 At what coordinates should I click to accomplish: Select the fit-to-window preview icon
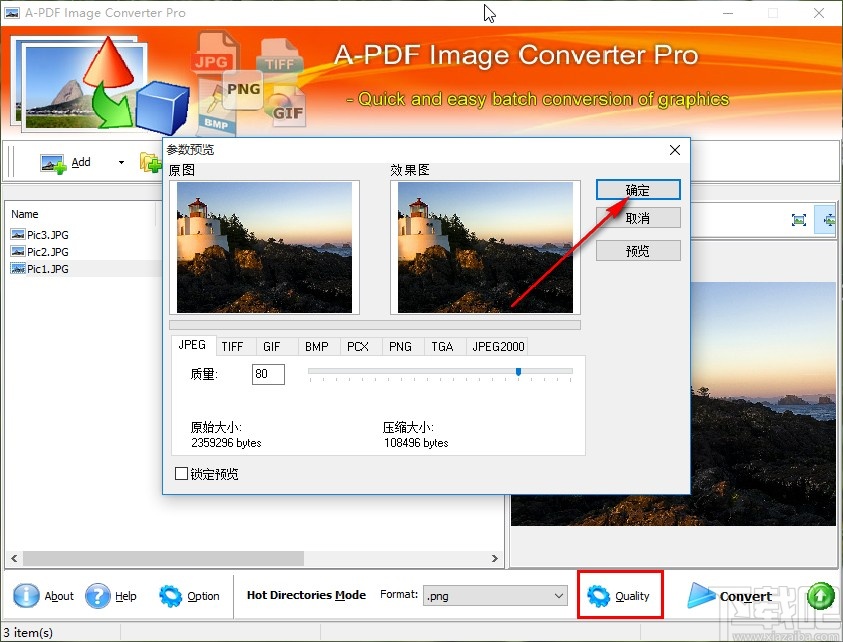(799, 220)
